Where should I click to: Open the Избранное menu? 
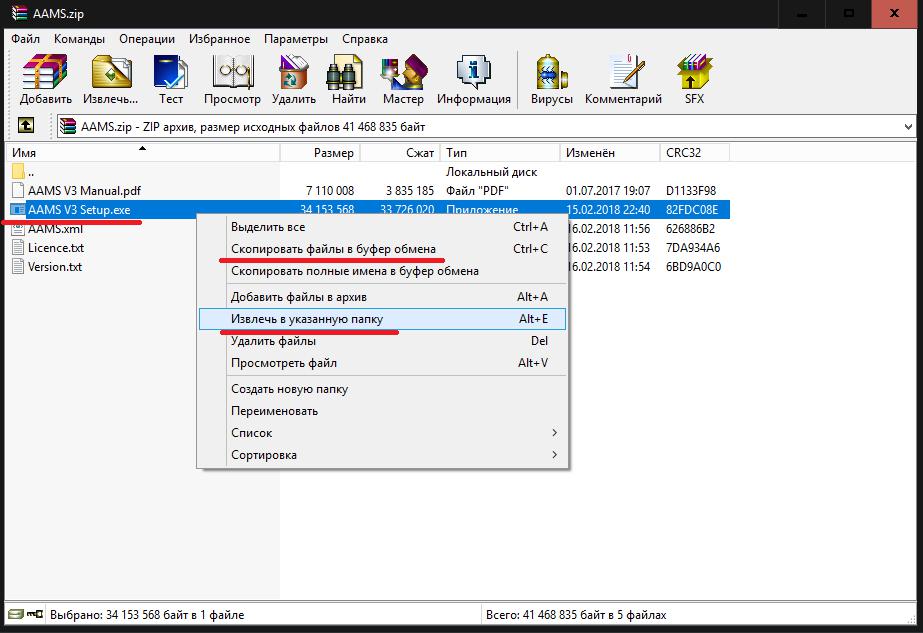220,39
